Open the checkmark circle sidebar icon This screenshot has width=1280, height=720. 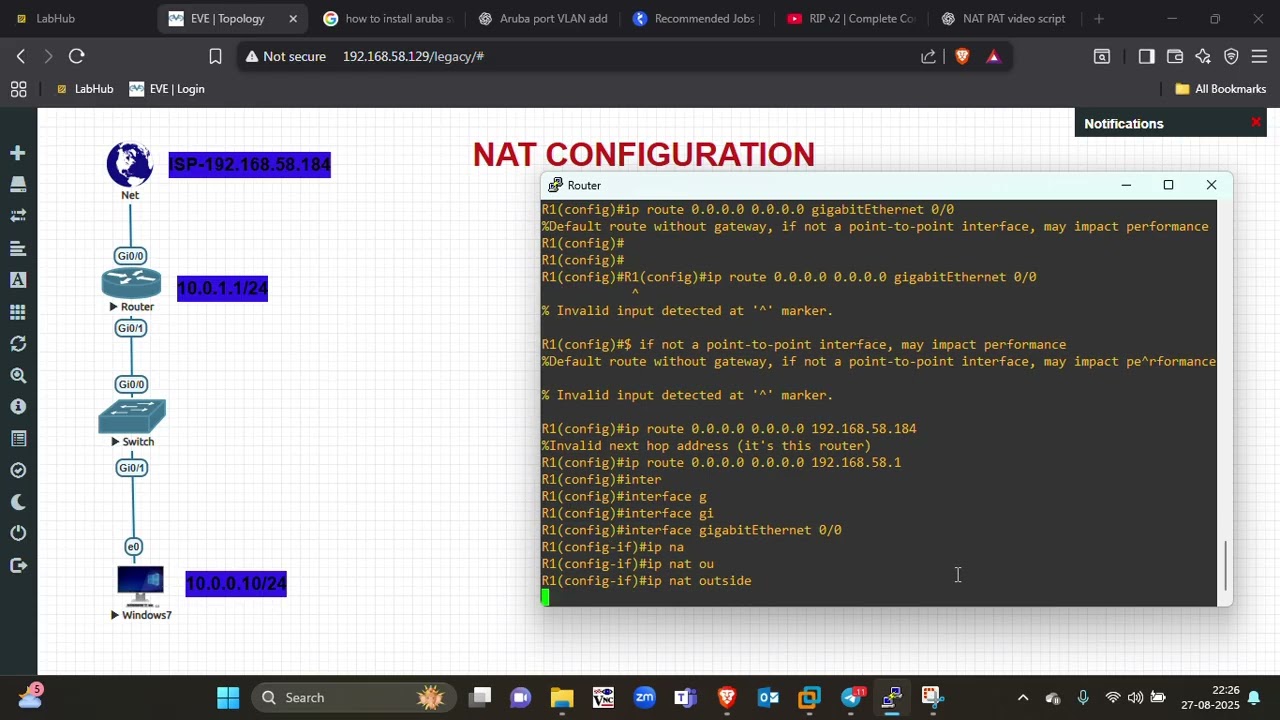click(18, 470)
